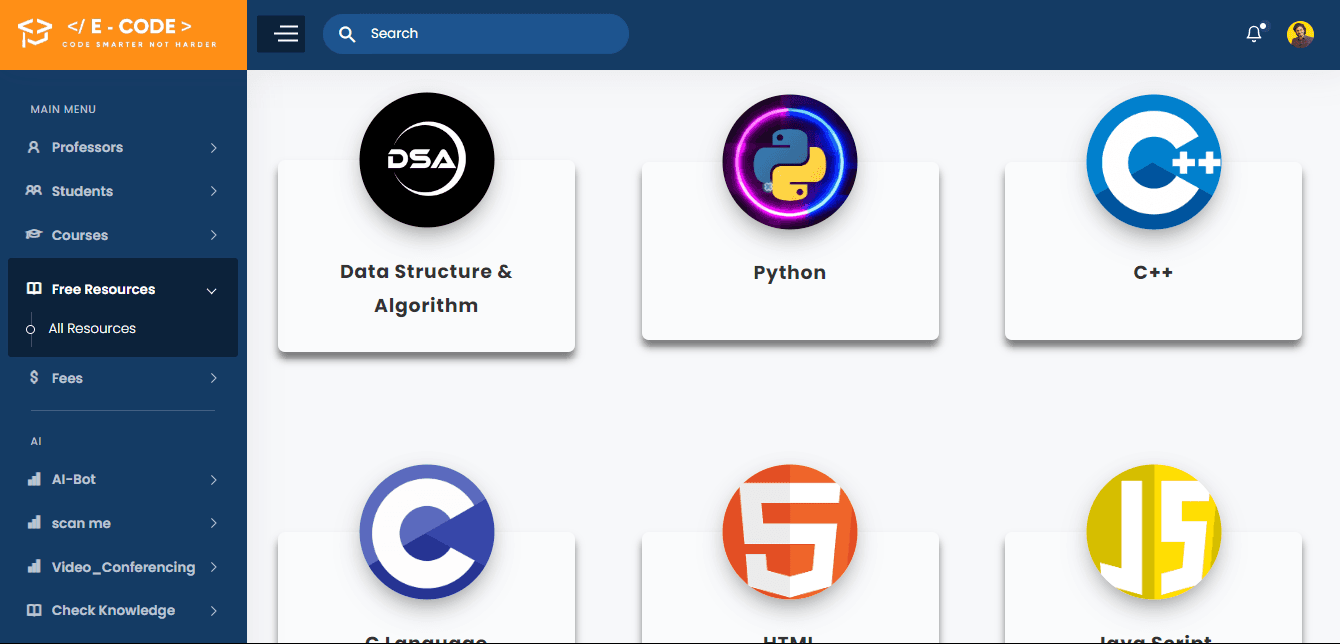The width and height of the screenshot is (1340, 644).
Task: Click the Free Resources book icon
Action: 34,289
